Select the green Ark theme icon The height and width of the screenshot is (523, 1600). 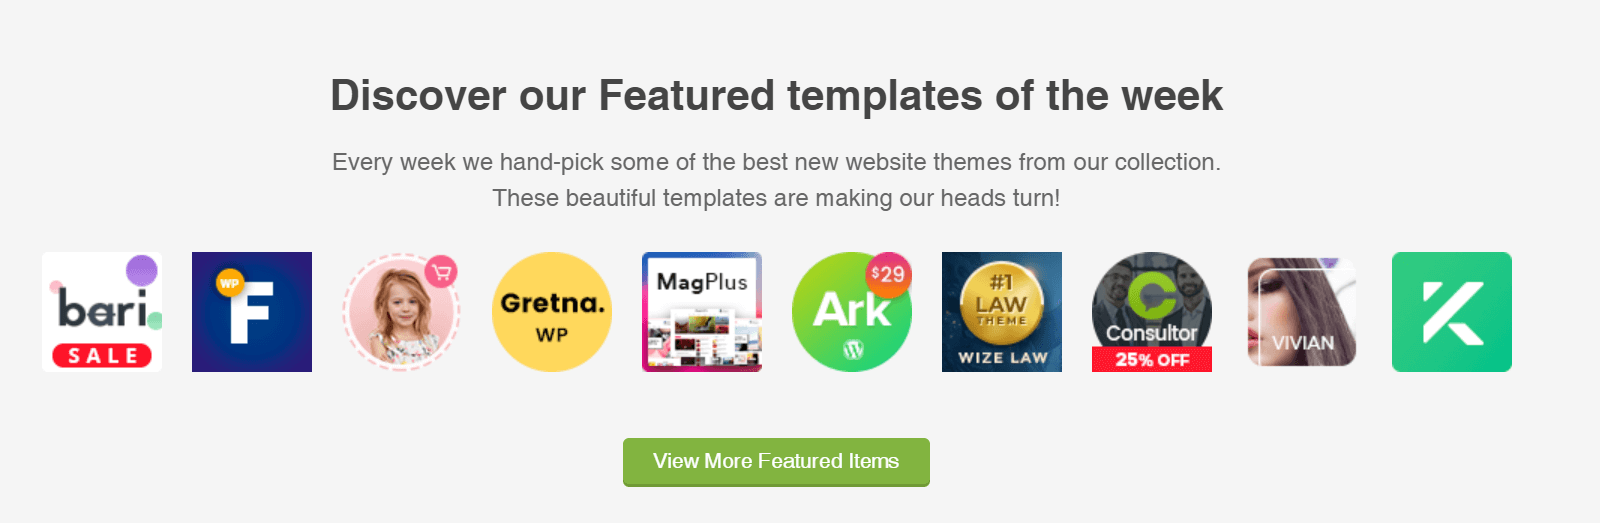click(852, 312)
